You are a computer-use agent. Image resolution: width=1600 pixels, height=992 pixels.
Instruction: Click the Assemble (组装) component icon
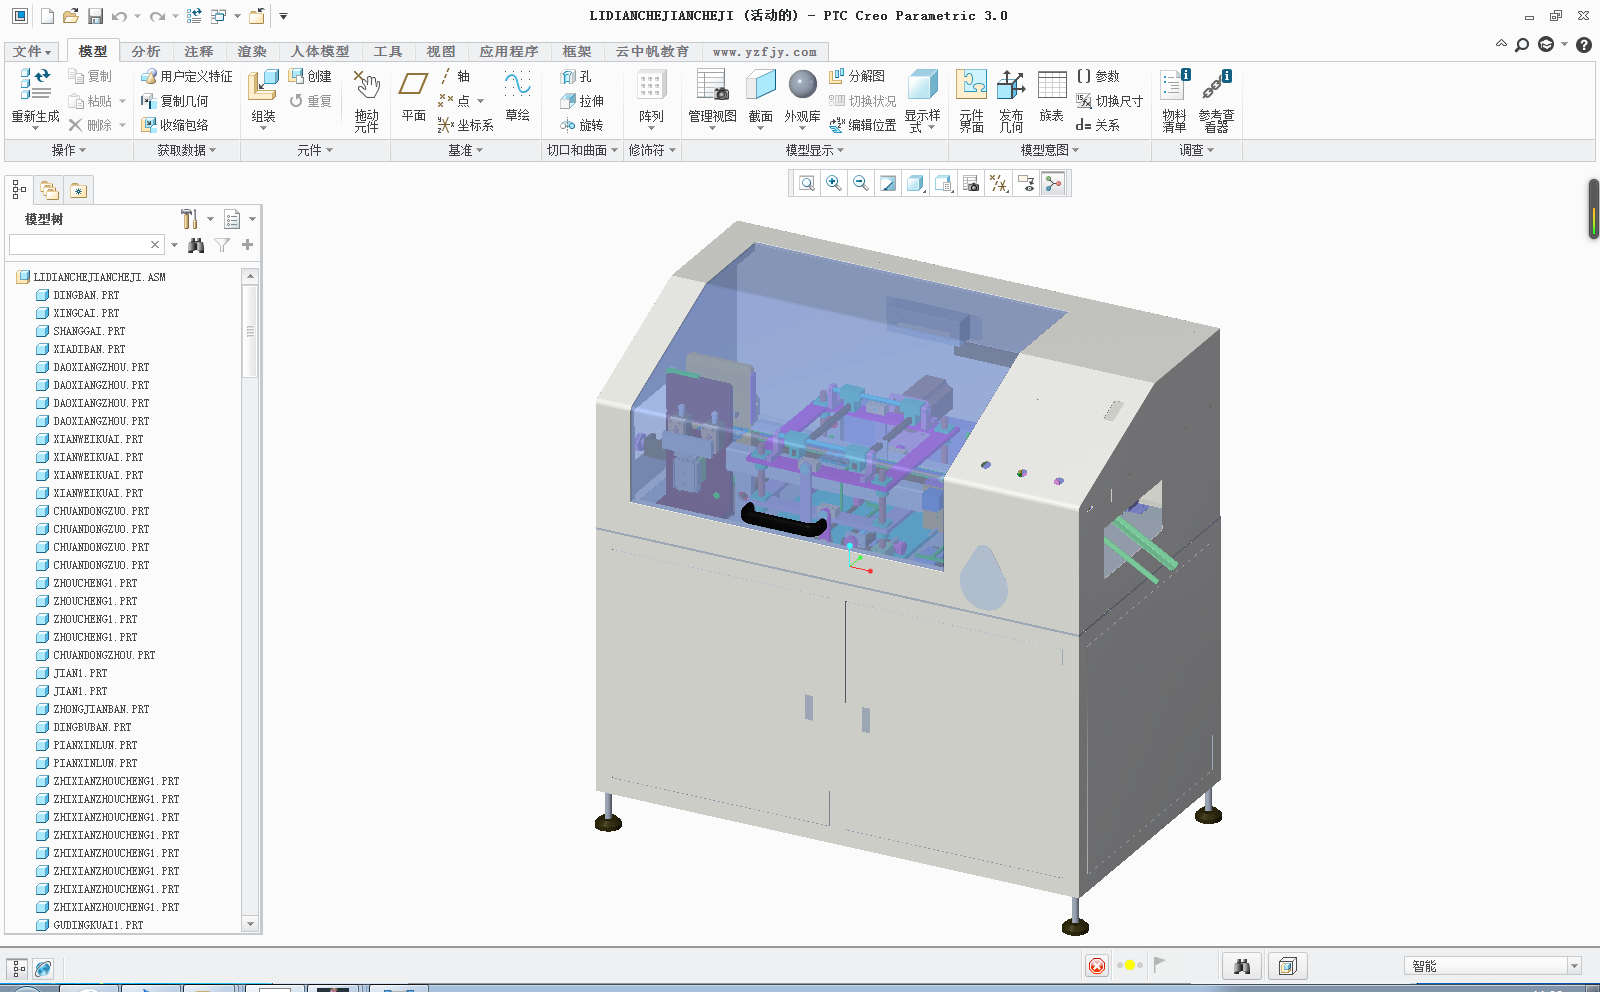263,85
